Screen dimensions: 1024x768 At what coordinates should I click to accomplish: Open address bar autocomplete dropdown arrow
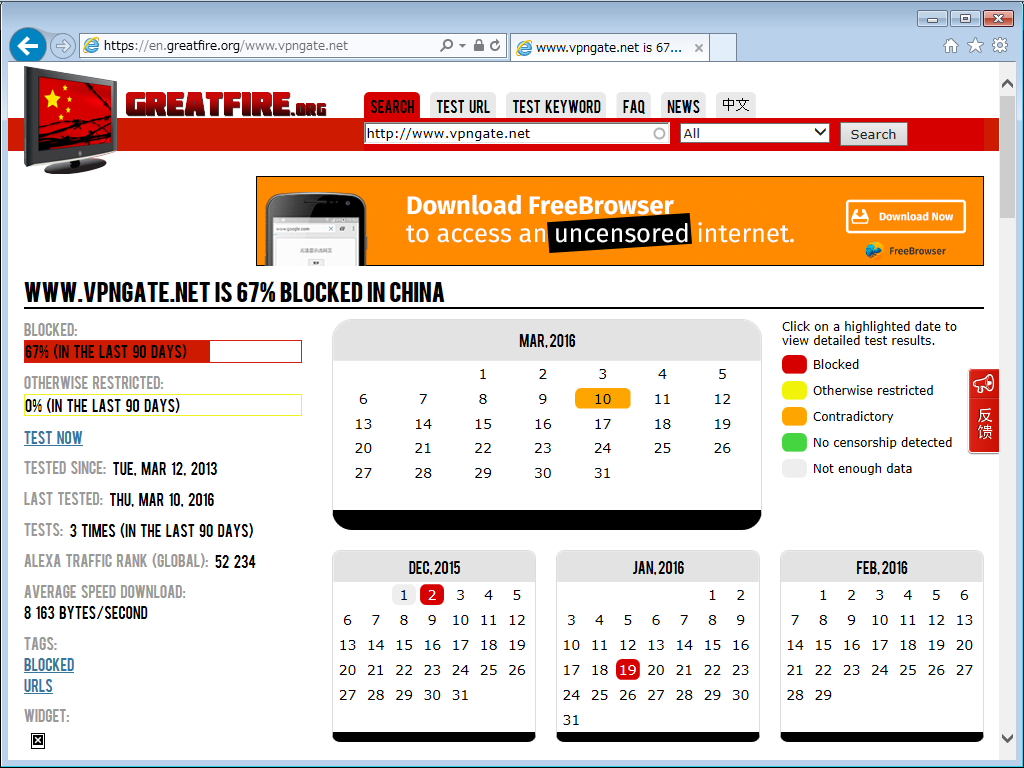click(x=462, y=45)
